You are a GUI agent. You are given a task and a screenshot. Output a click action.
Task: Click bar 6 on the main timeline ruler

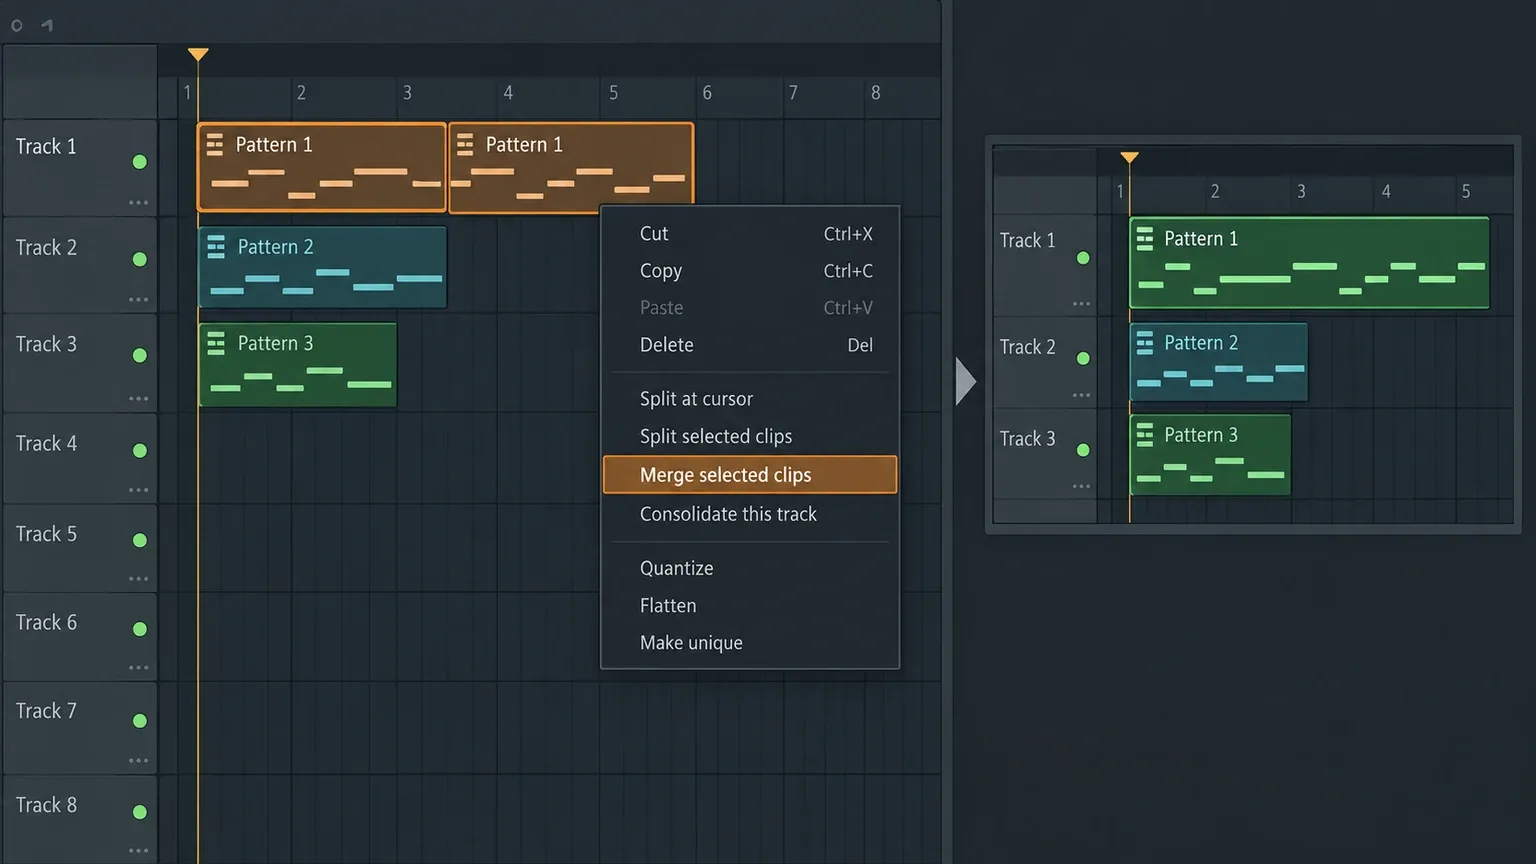pyautogui.click(x=707, y=93)
